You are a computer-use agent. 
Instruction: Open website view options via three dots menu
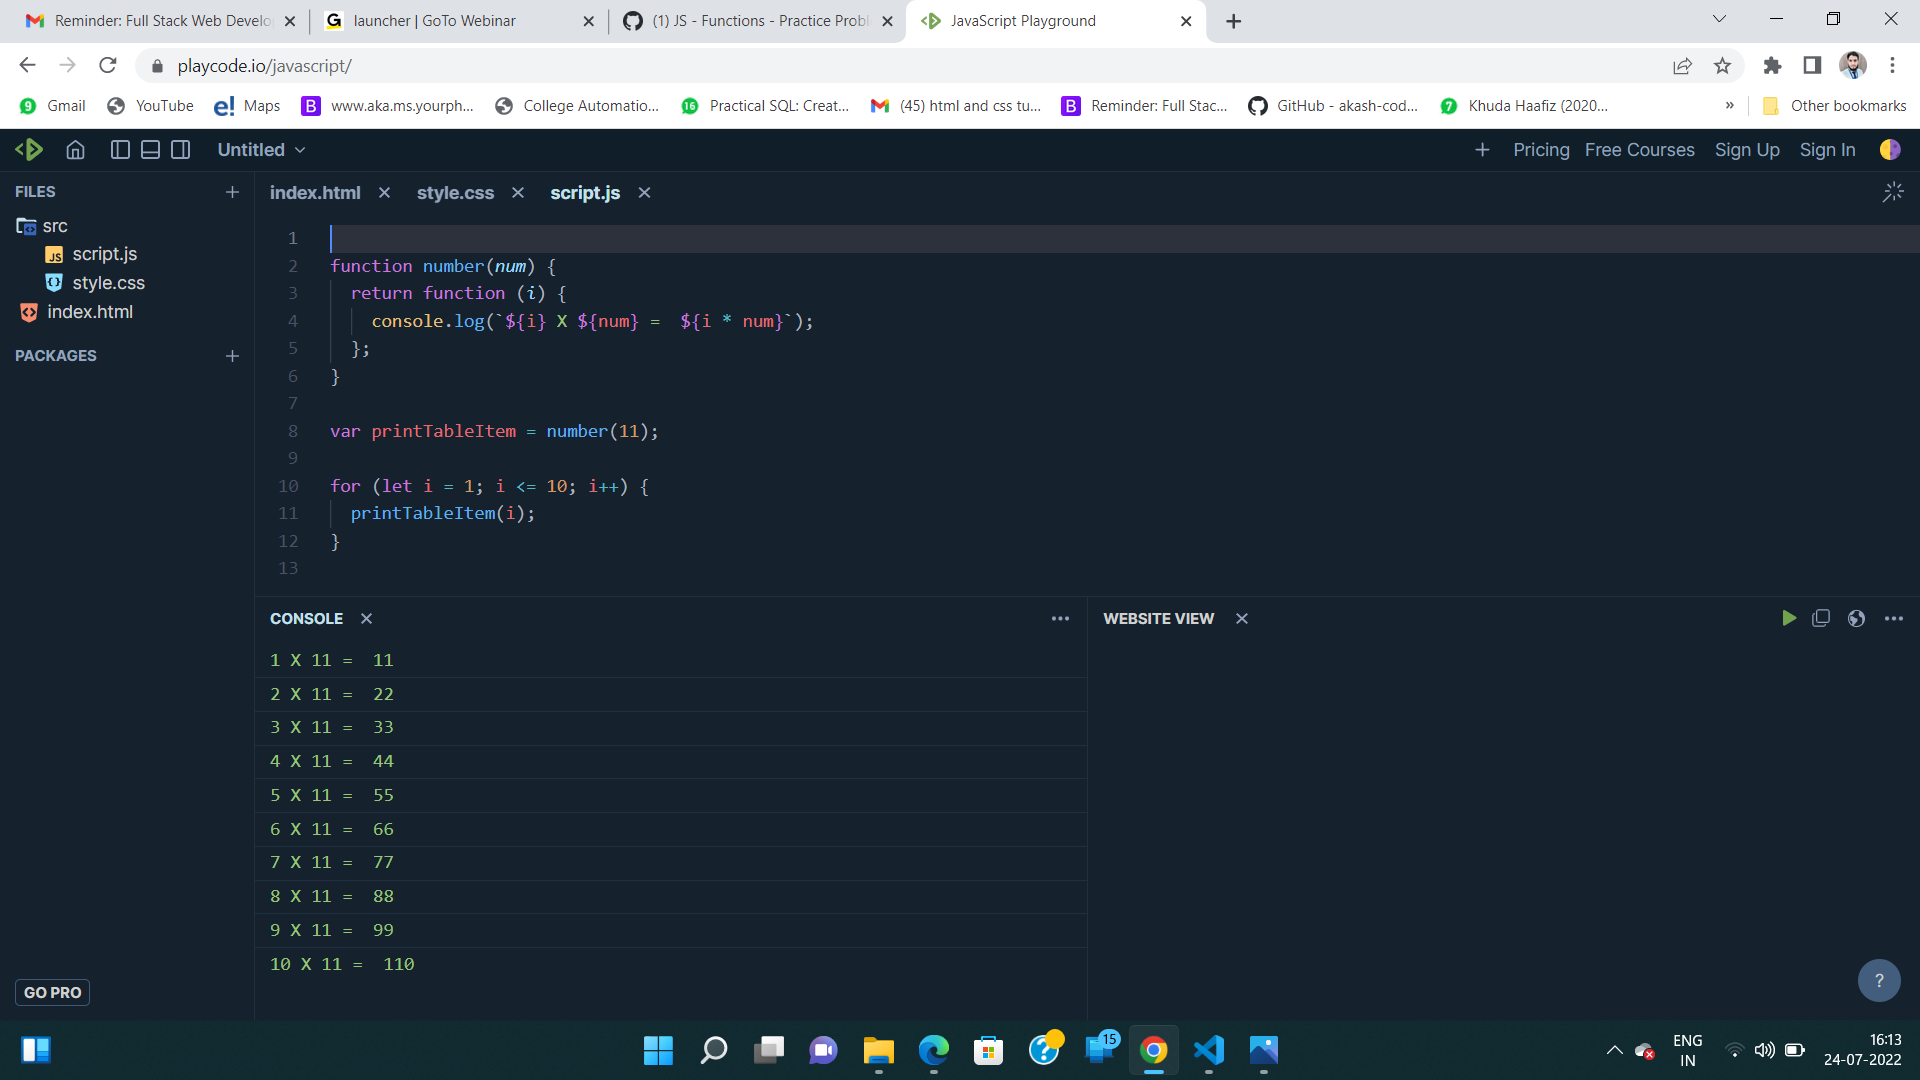tap(1895, 618)
